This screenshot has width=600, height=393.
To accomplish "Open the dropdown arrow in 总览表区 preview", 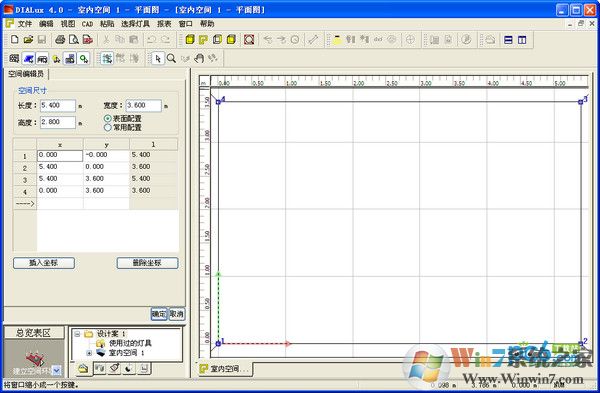I will 57,370.
